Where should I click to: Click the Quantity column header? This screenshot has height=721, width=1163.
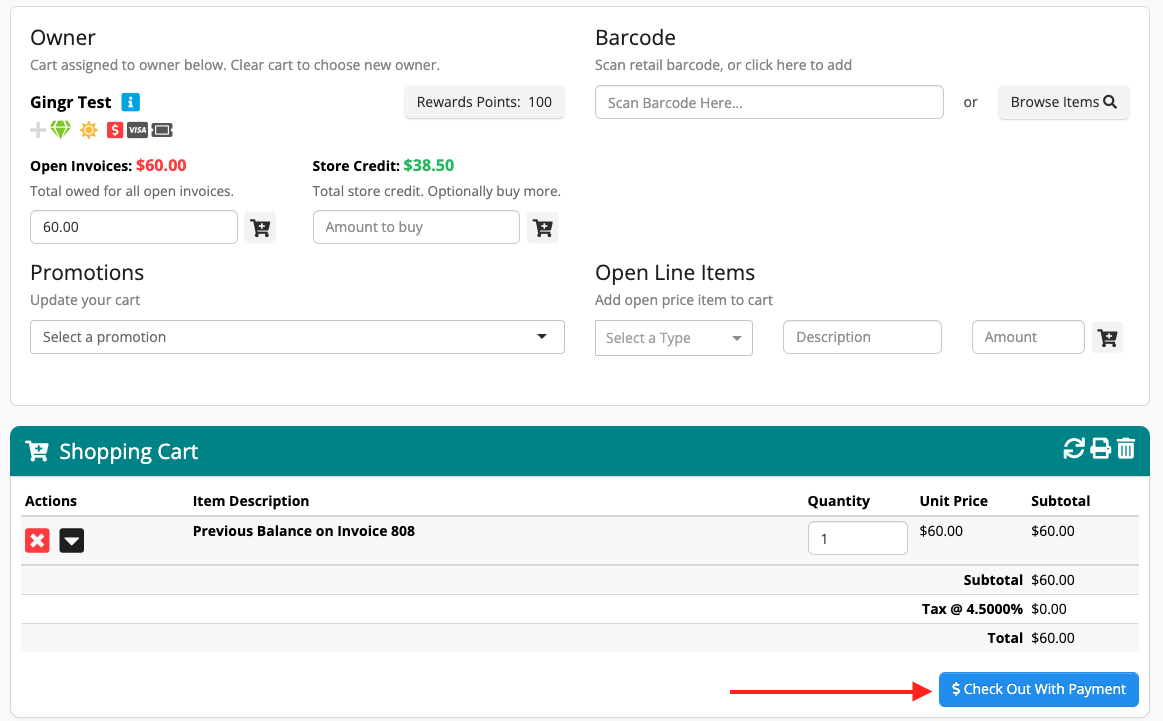(x=838, y=501)
